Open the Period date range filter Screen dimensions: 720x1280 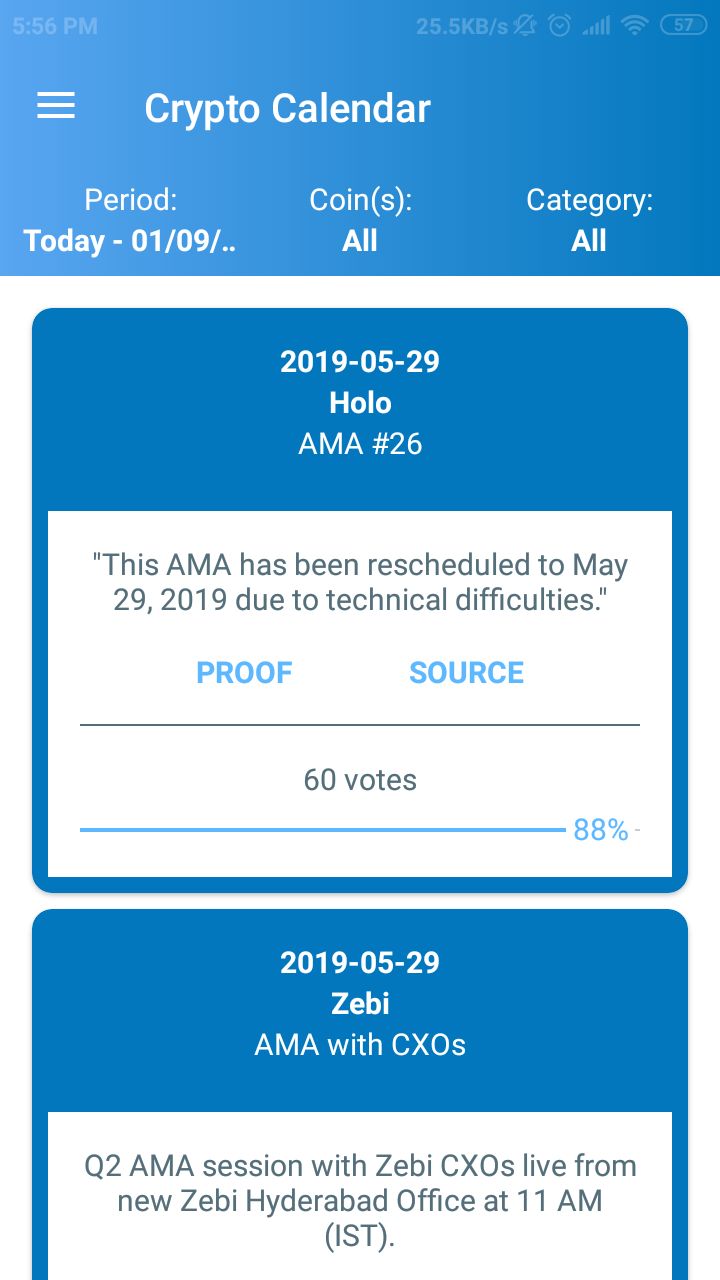[x=130, y=221]
